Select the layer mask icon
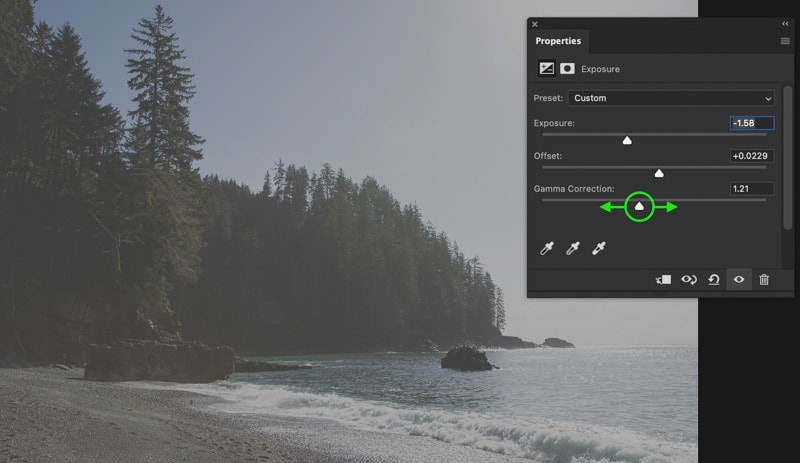The height and width of the screenshot is (463, 800). (x=567, y=68)
